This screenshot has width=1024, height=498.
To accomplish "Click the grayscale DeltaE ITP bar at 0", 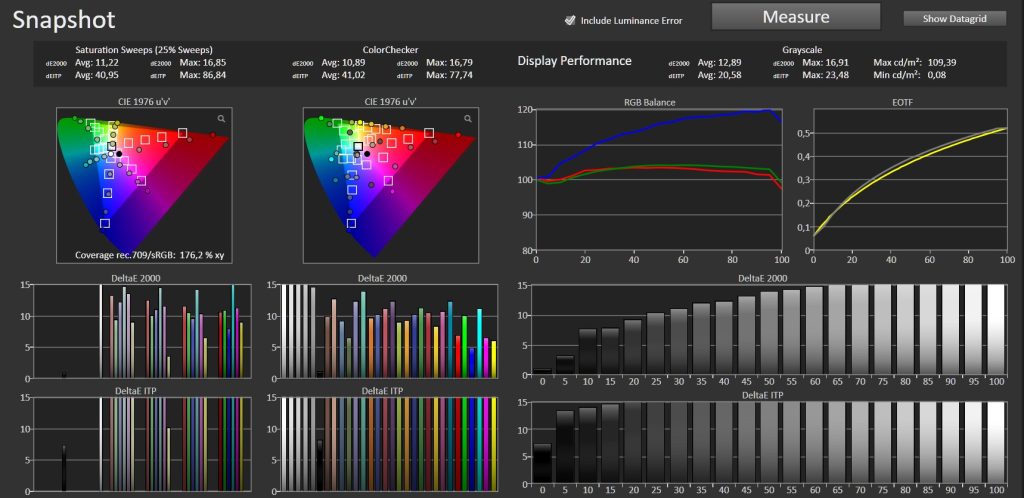I will pyautogui.click(x=542, y=464).
